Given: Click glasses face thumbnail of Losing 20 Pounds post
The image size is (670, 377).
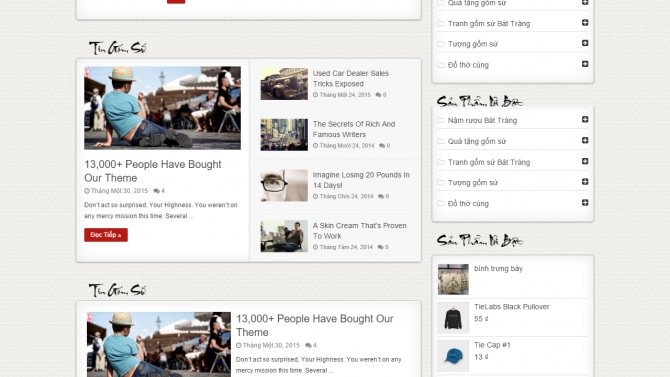Looking at the screenshot, I should [x=284, y=186].
